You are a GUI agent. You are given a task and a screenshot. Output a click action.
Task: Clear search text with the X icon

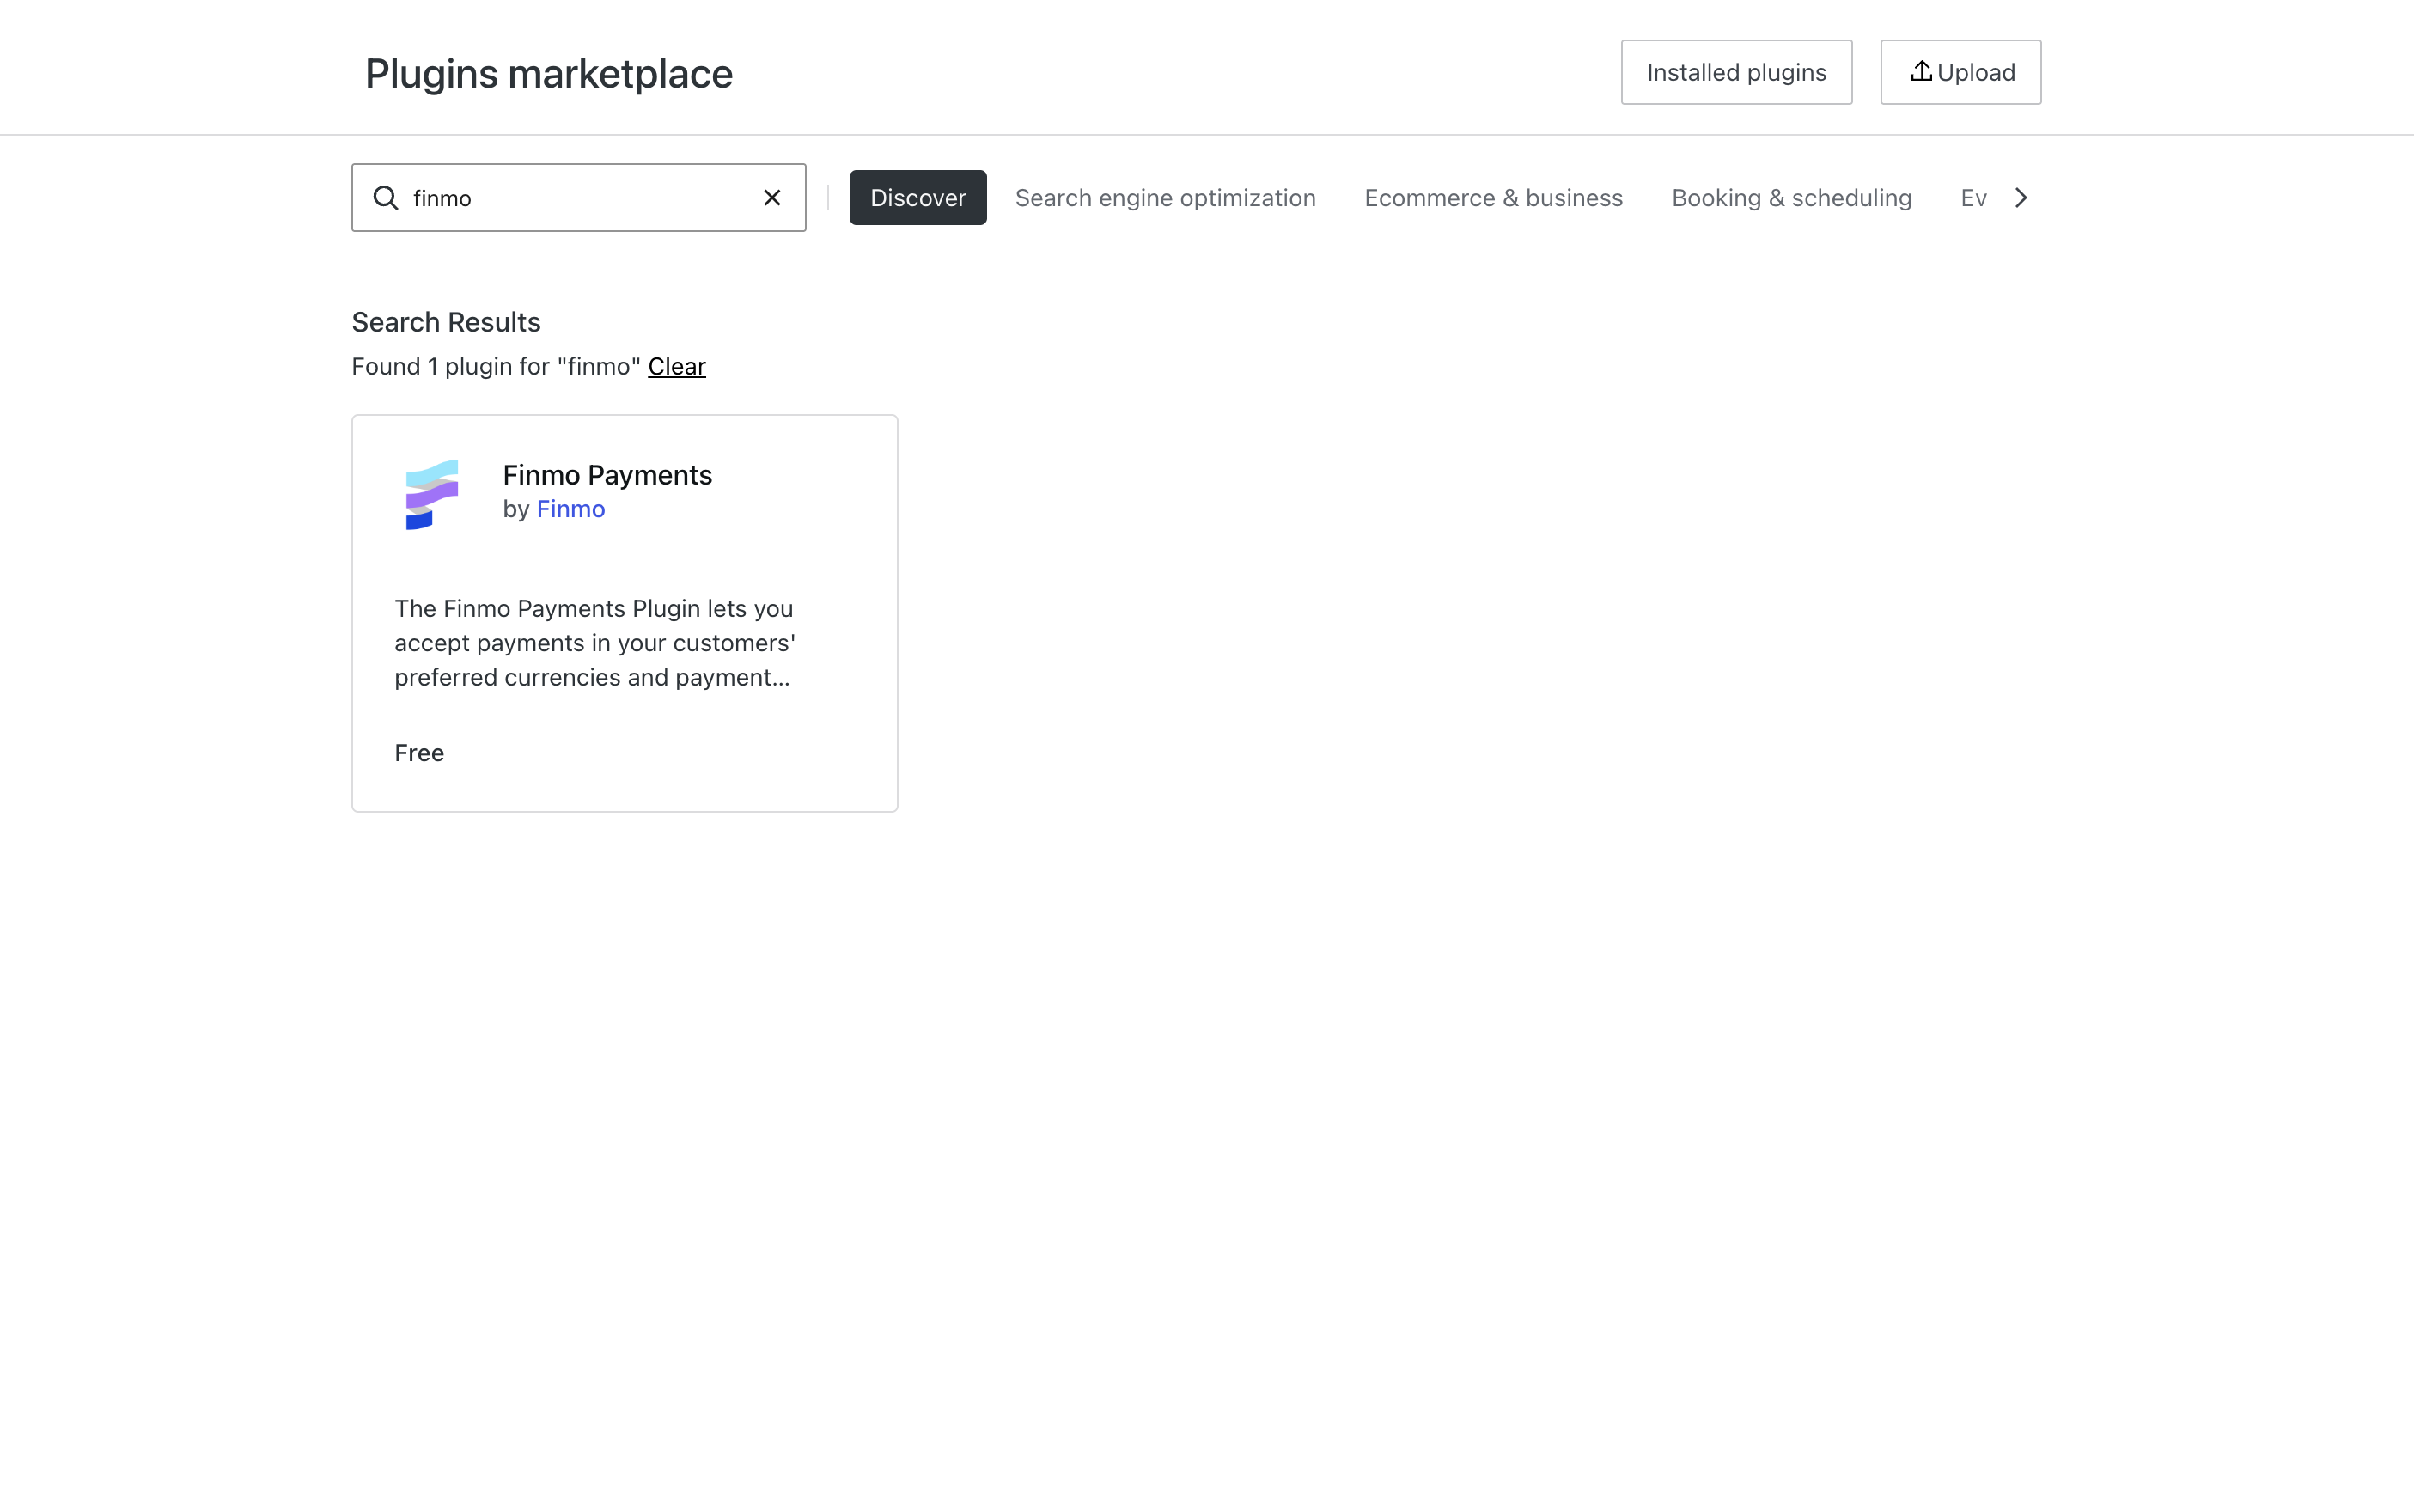(x=772, y=198)
